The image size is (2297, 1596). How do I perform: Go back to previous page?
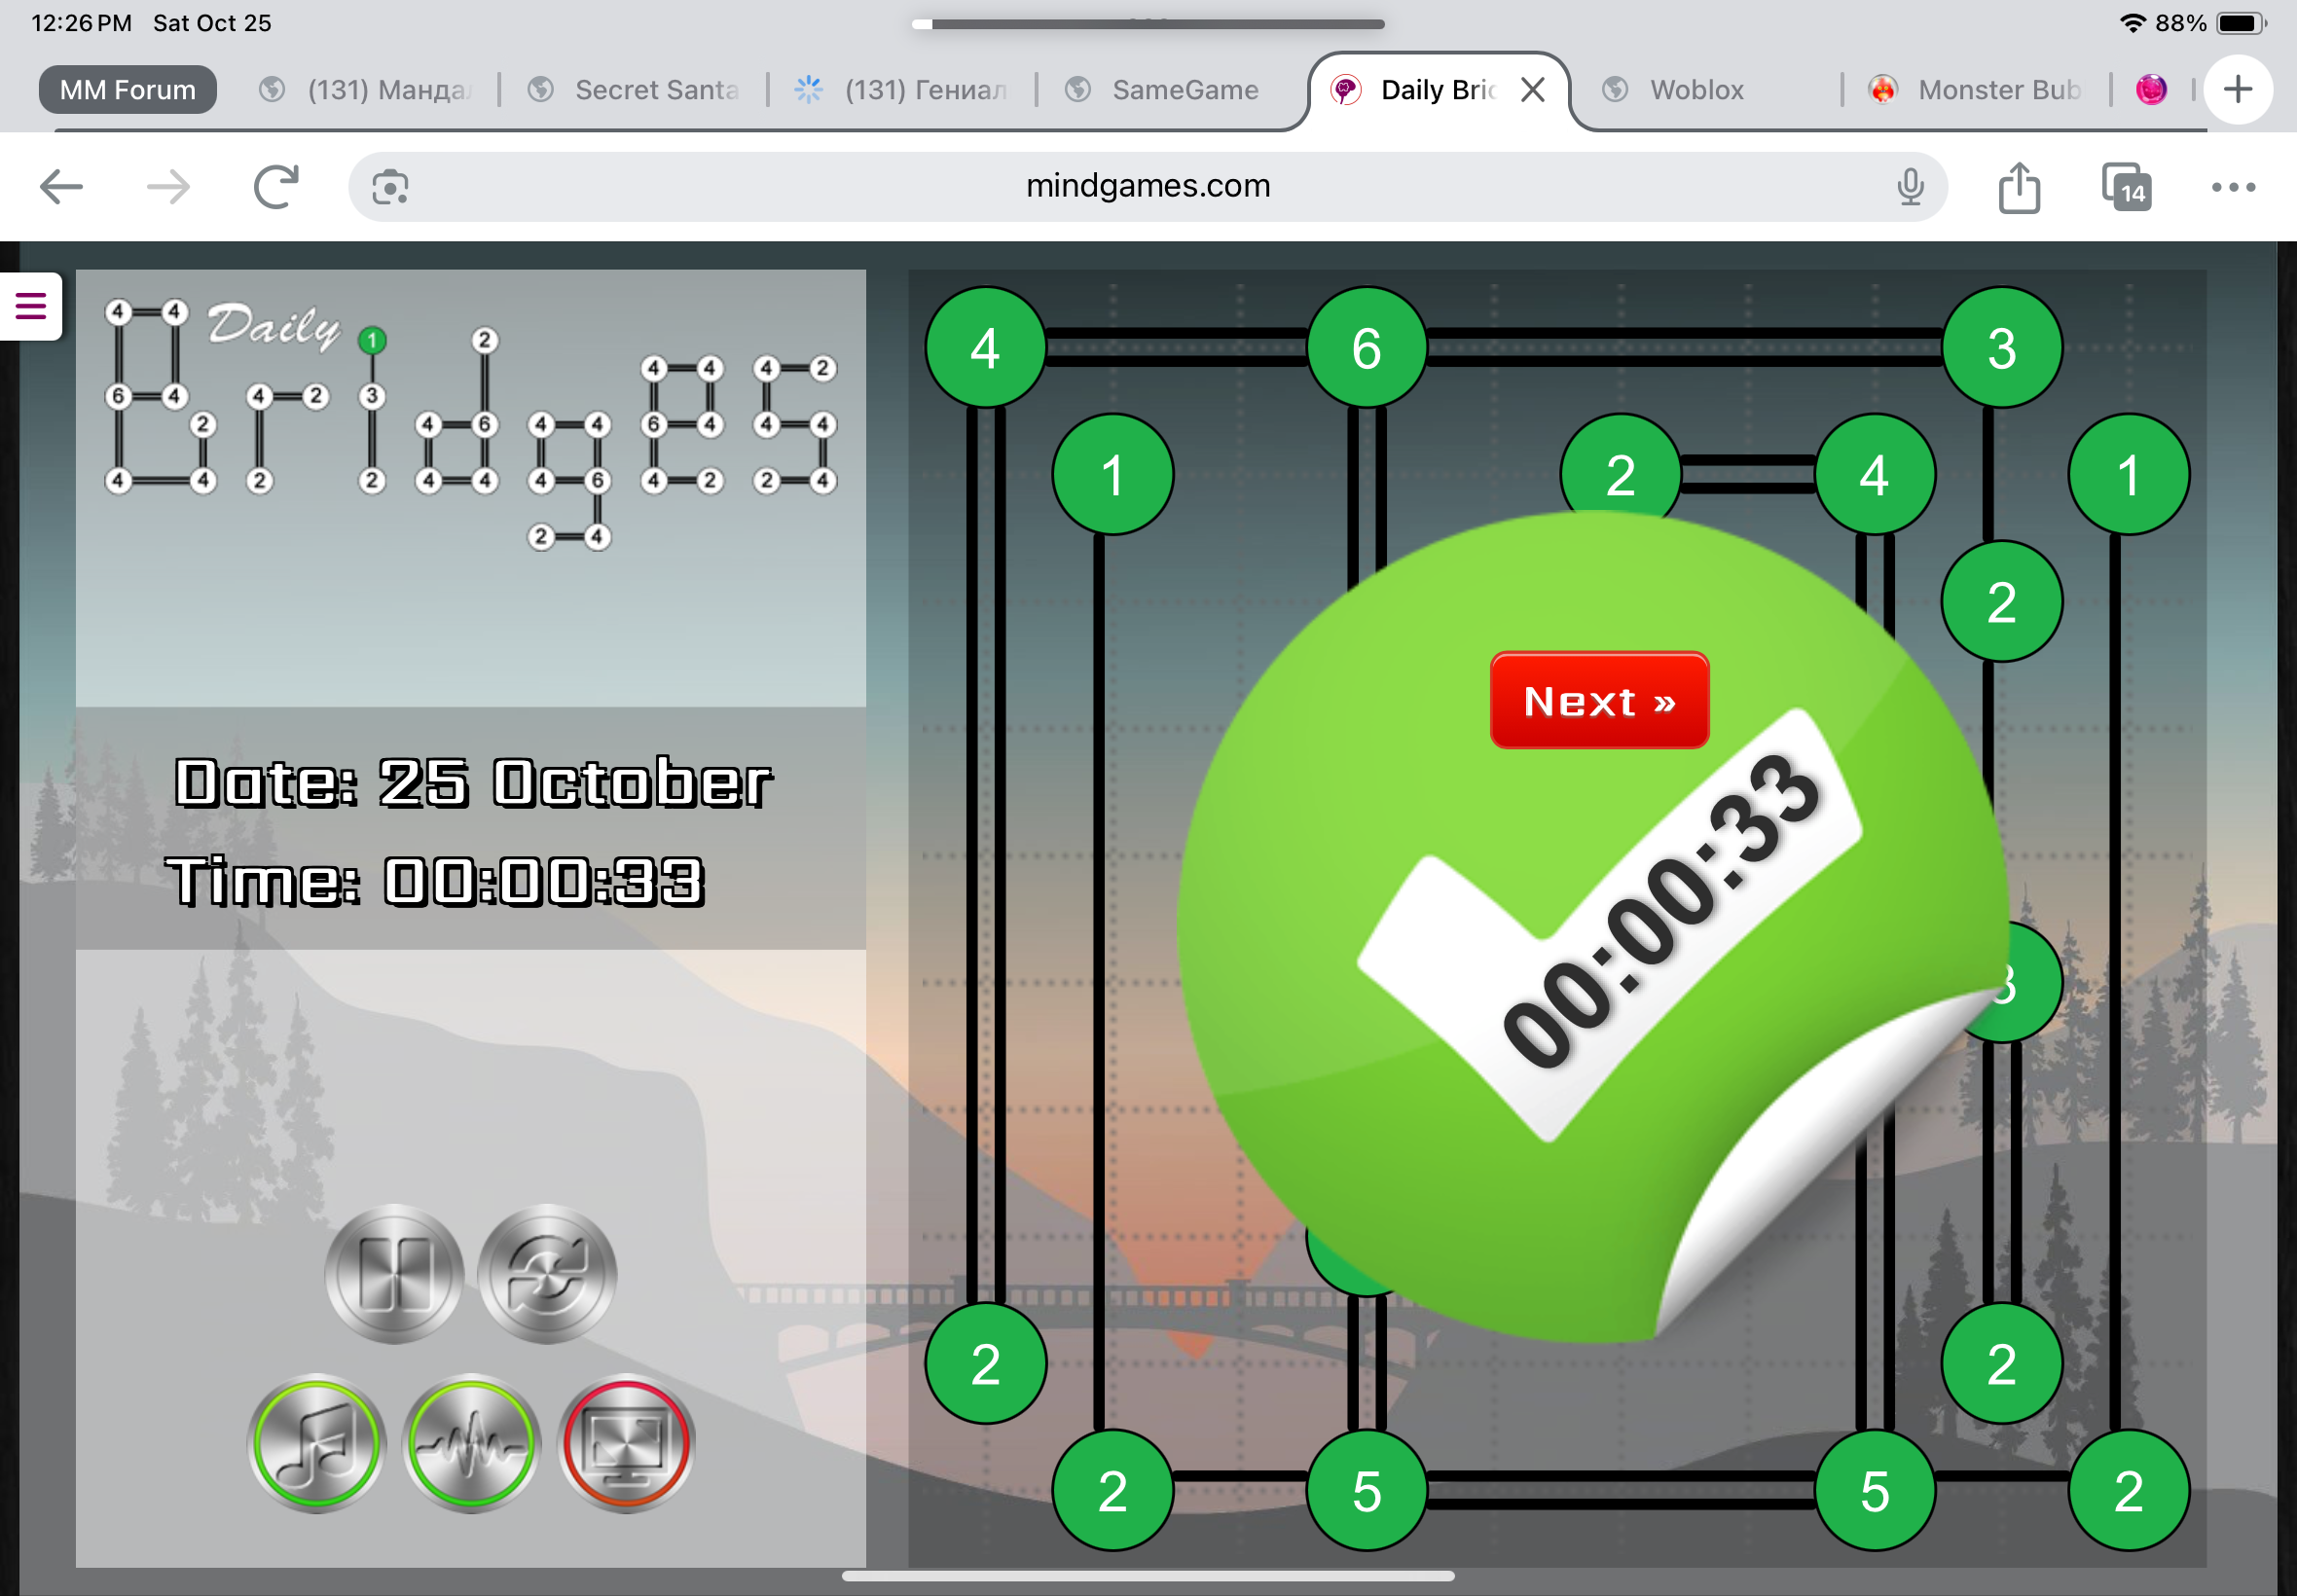pos(61,187)
